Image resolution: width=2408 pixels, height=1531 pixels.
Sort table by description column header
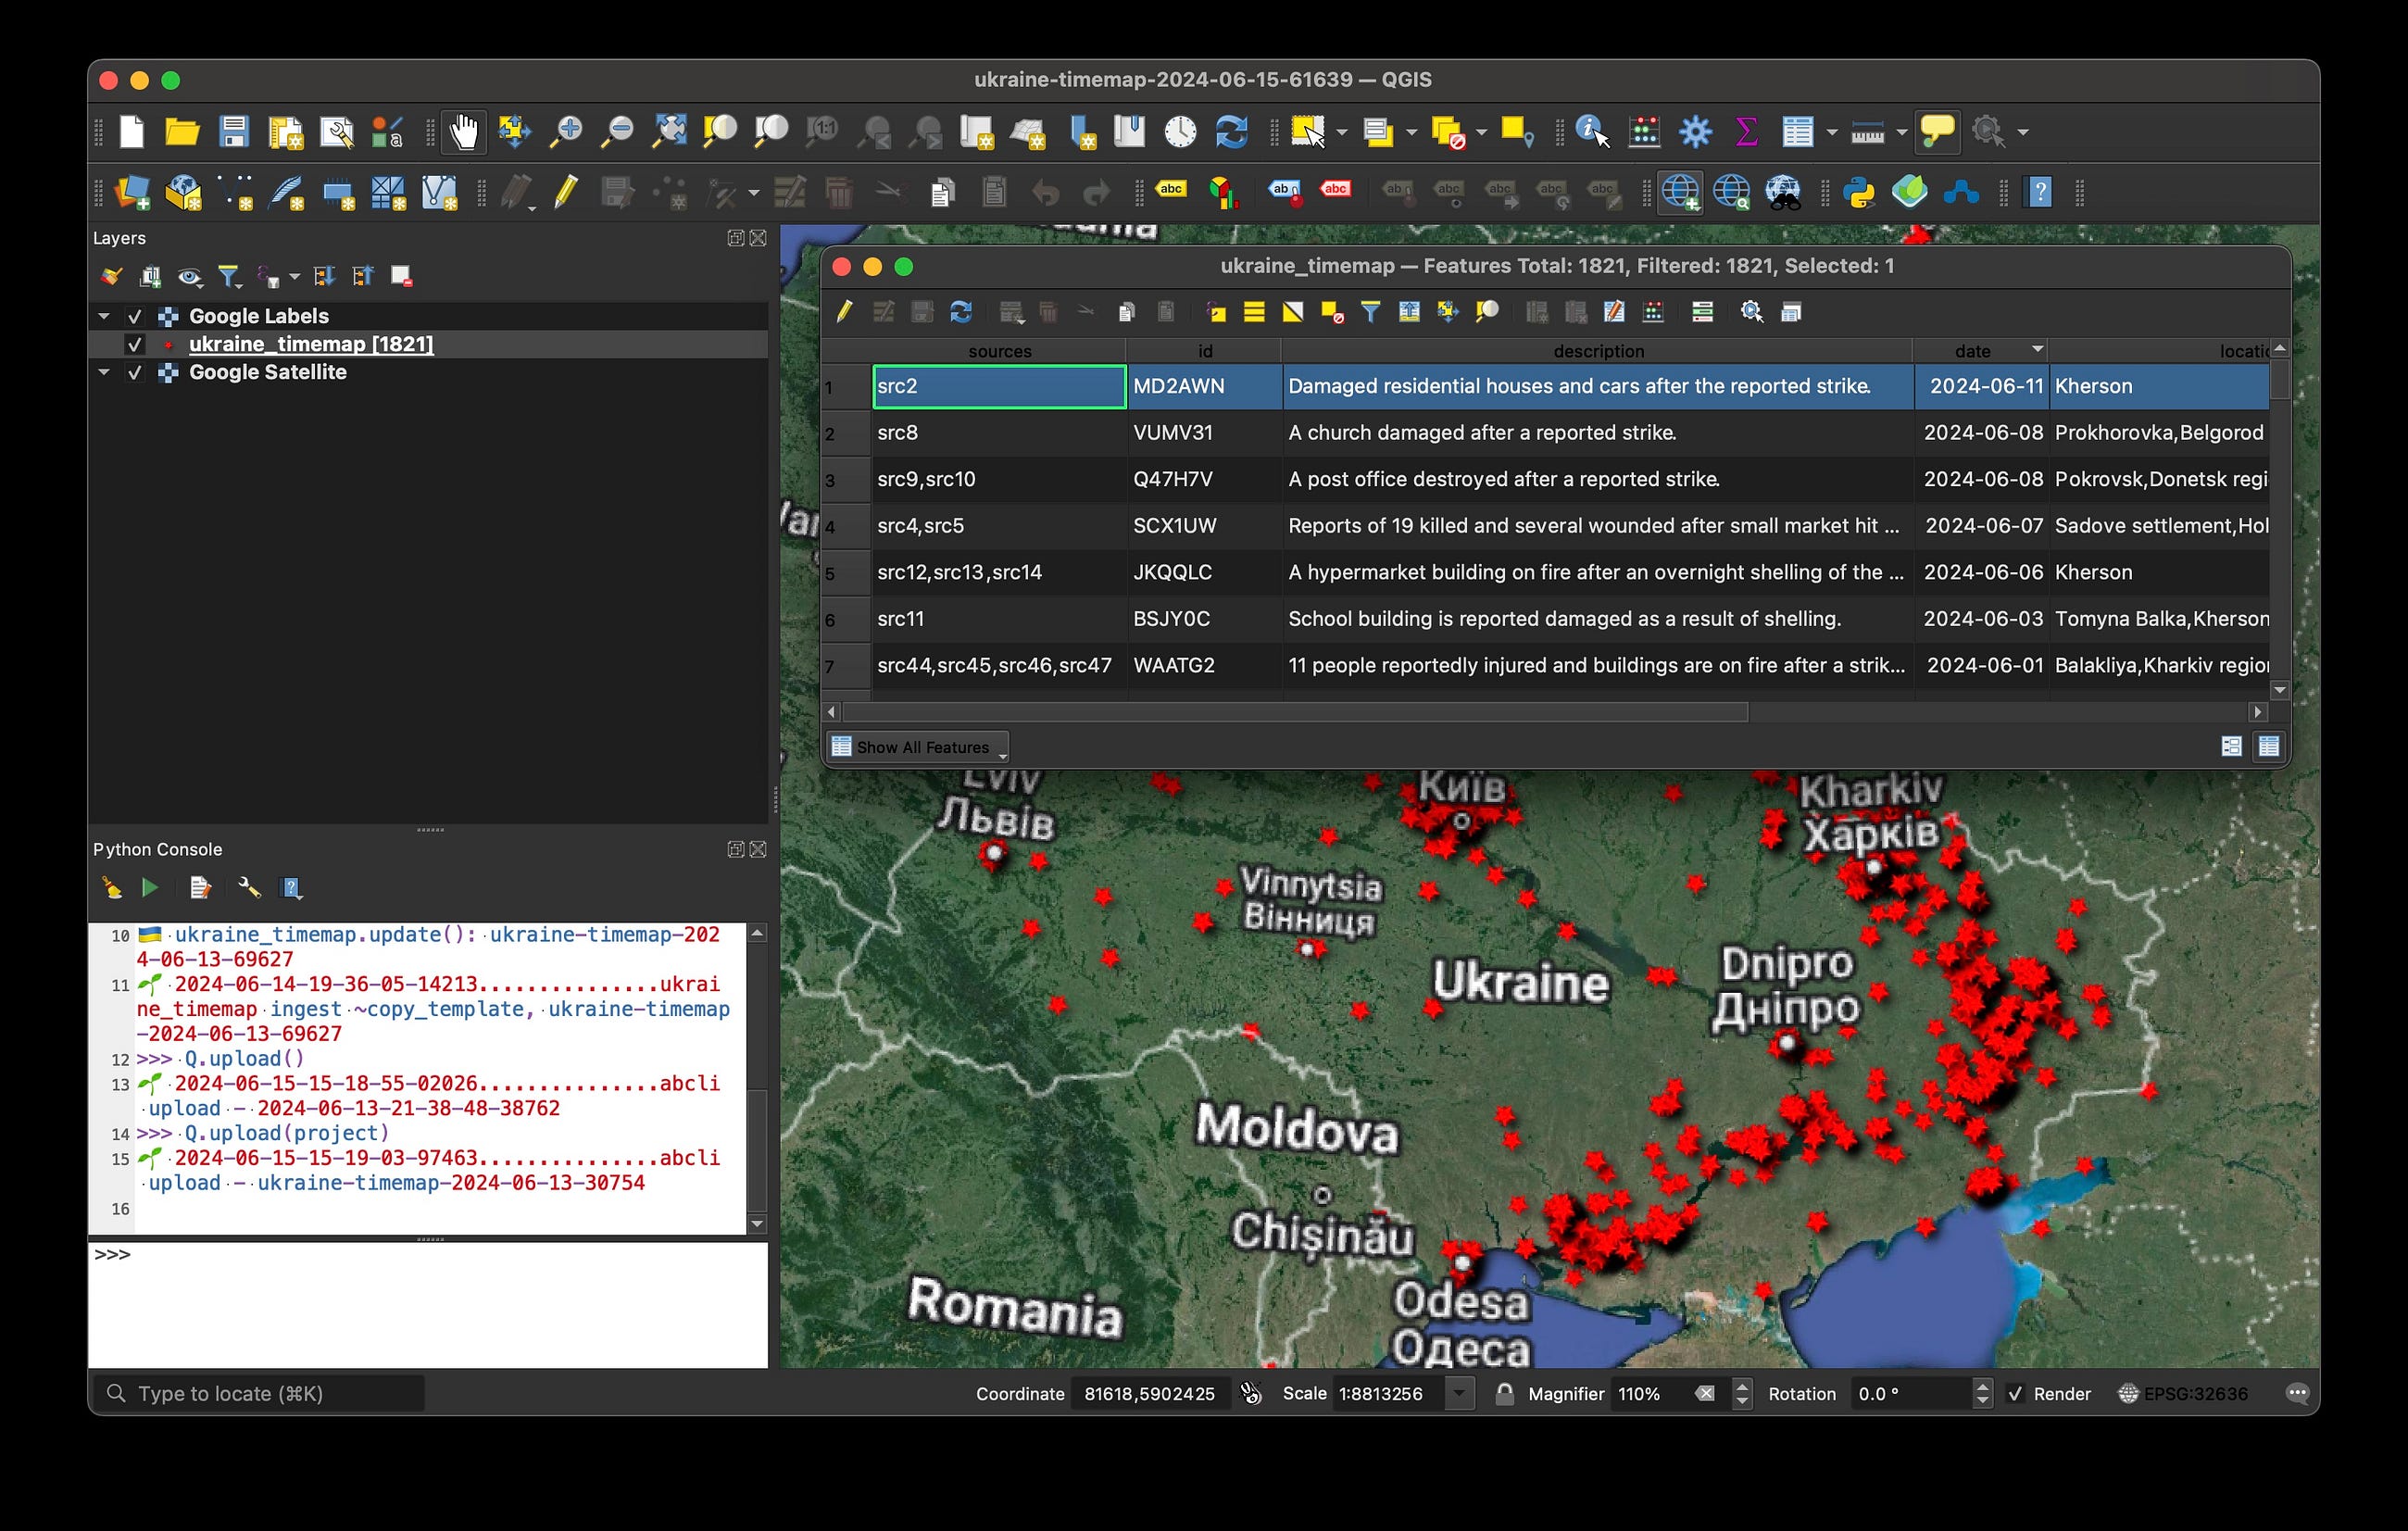pos(1598,351)
